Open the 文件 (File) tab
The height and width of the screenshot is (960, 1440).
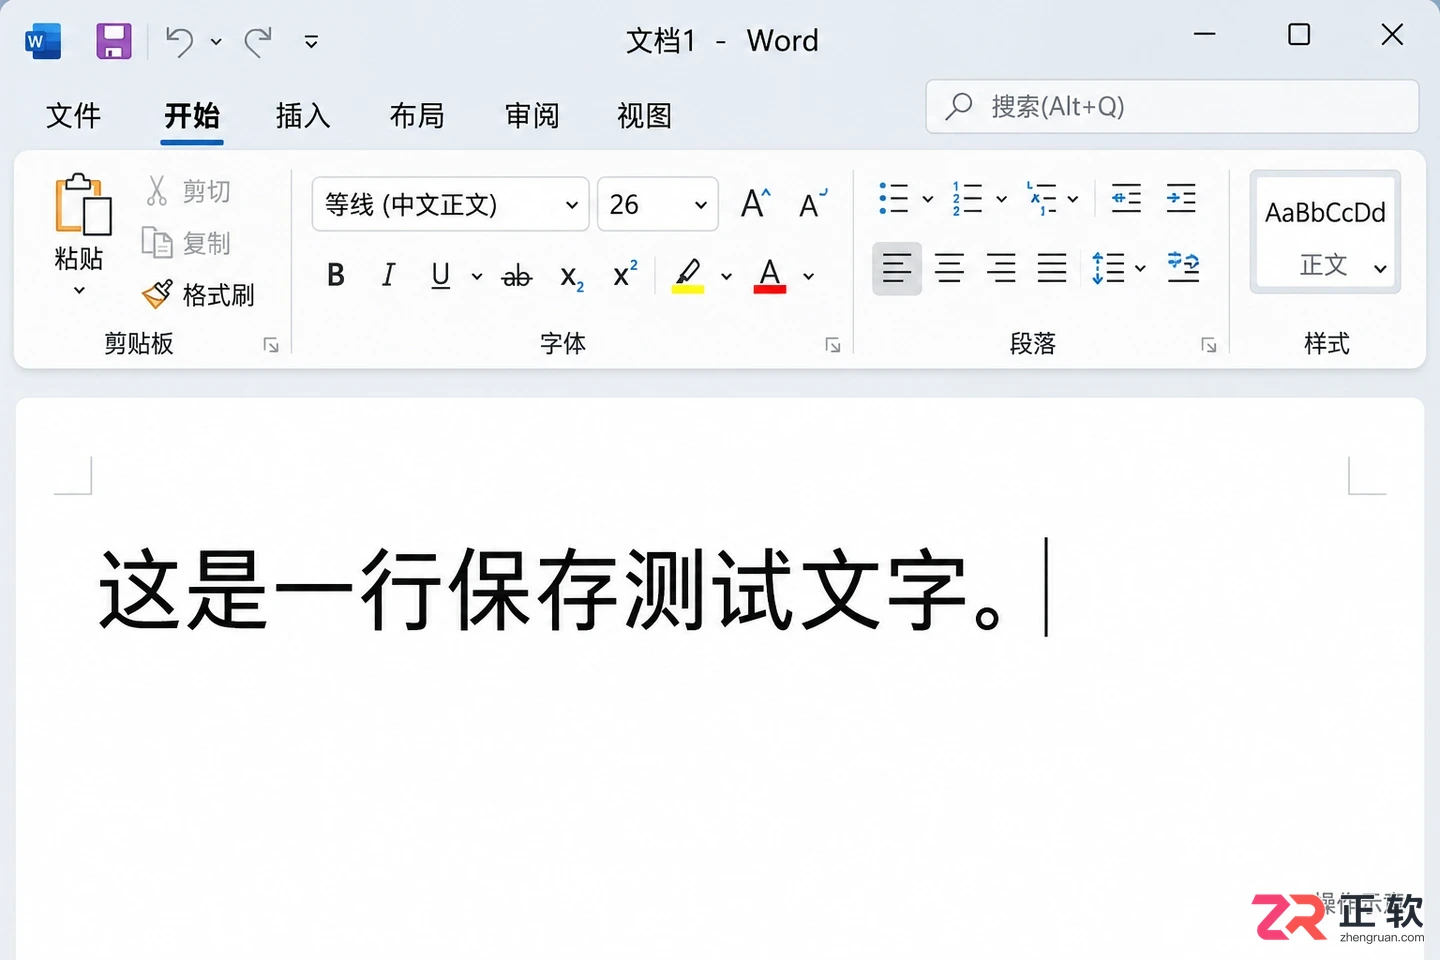point(74,116)
